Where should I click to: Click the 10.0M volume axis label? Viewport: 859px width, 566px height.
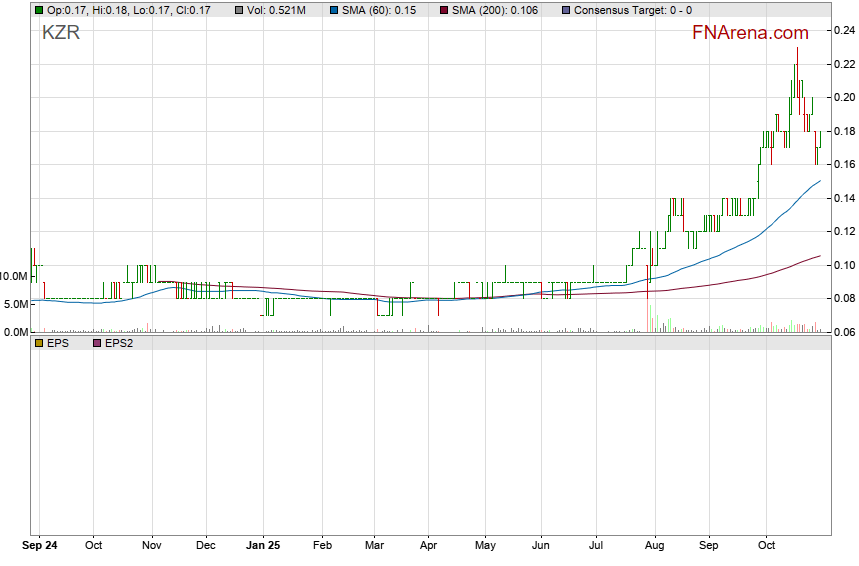[x=14, y=275]
